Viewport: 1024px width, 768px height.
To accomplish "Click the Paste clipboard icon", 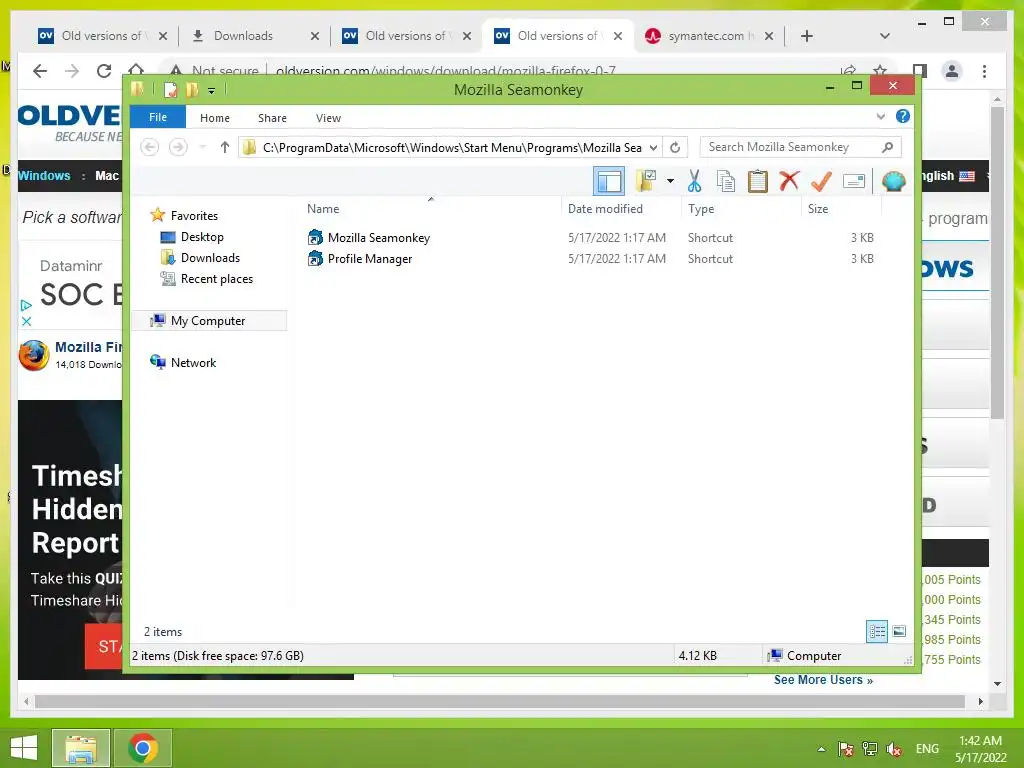I will [x=758, y=181].
